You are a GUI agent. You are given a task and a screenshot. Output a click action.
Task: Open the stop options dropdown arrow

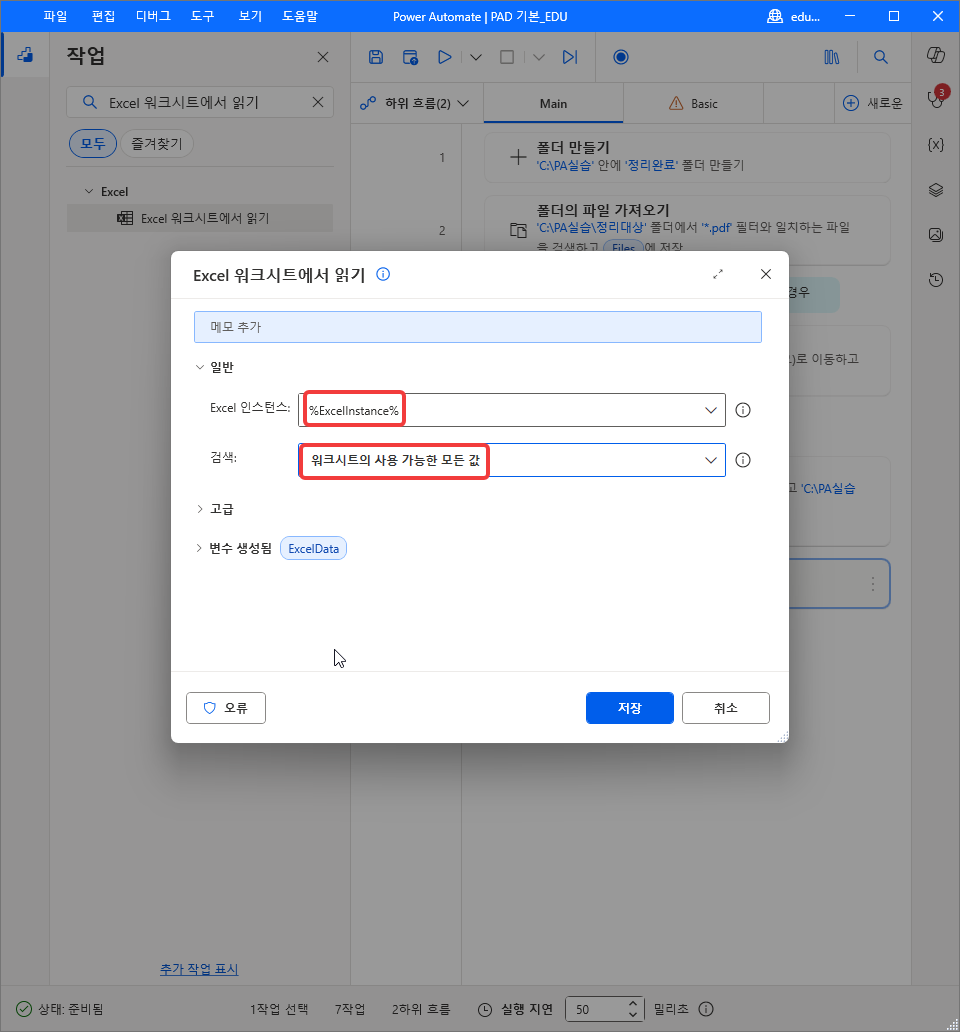tap(538, 57)
